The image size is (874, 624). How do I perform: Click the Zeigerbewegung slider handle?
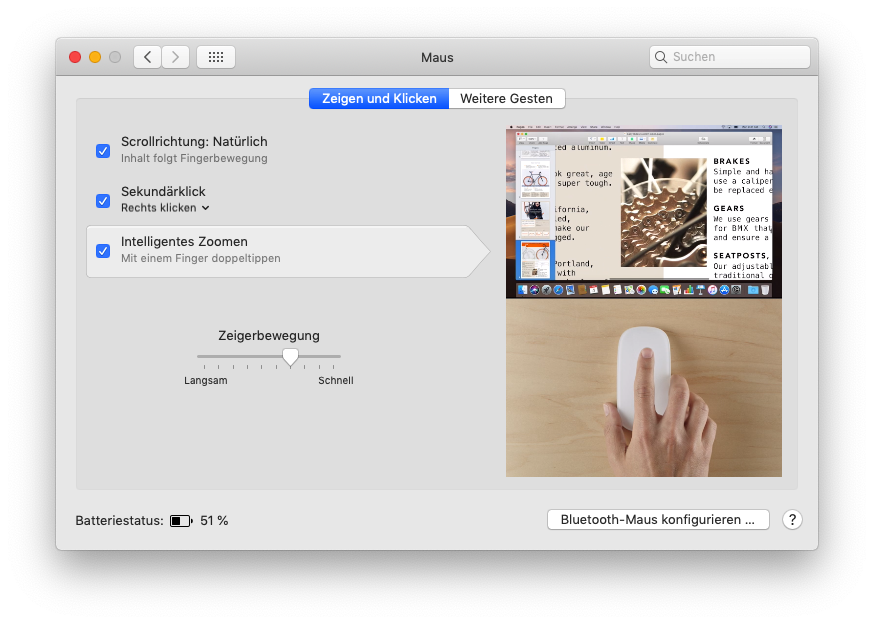click(x=290, y=356)
